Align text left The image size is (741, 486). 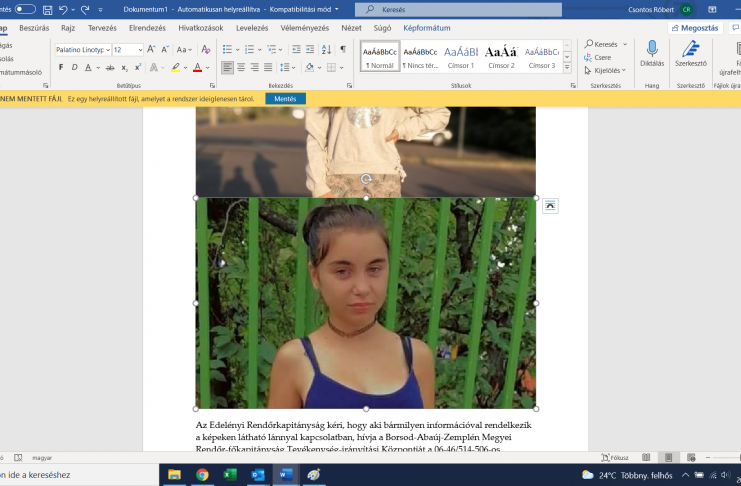pyautogui.click(x=227, y=68)
